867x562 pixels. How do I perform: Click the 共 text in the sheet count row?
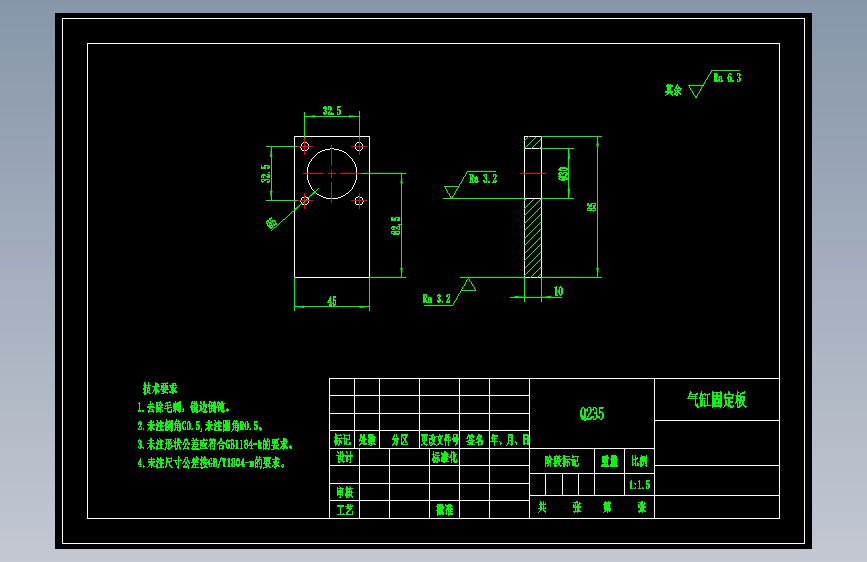542,507
